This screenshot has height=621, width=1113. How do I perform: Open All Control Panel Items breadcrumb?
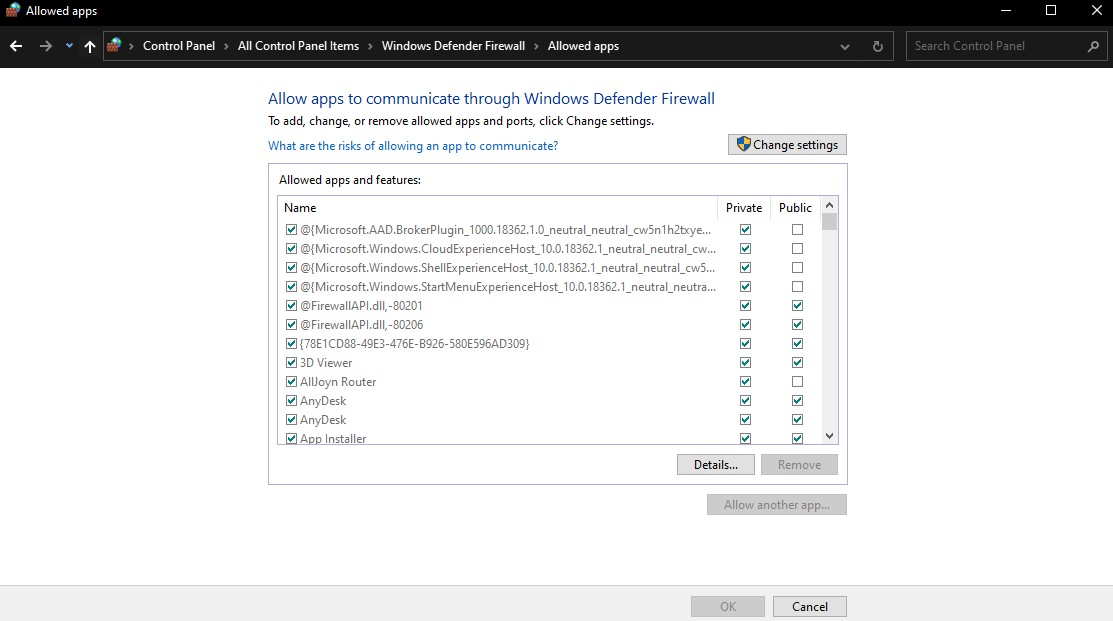click(298, 46)
